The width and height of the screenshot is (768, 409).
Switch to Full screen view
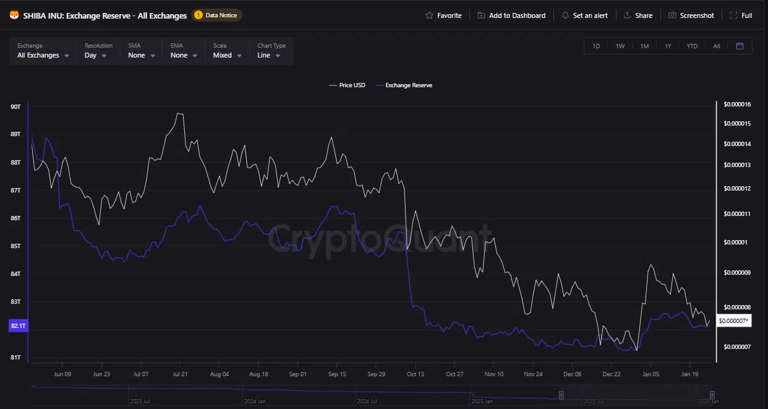(x=741, y=16)
